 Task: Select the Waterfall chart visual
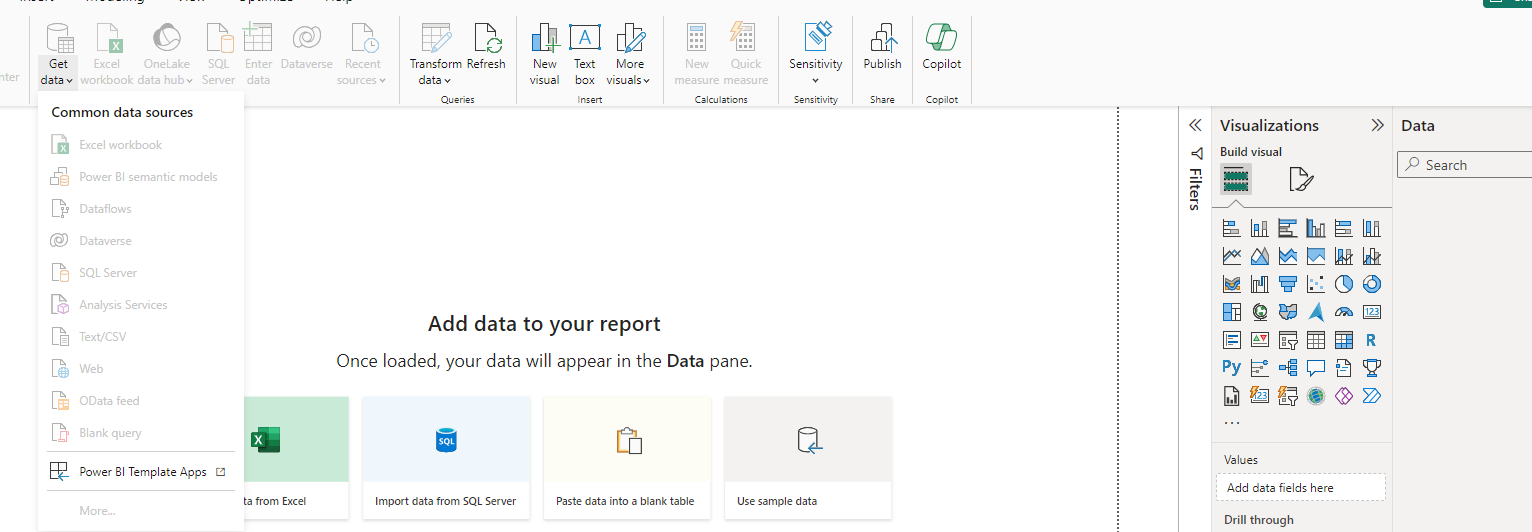(1260, 284)
